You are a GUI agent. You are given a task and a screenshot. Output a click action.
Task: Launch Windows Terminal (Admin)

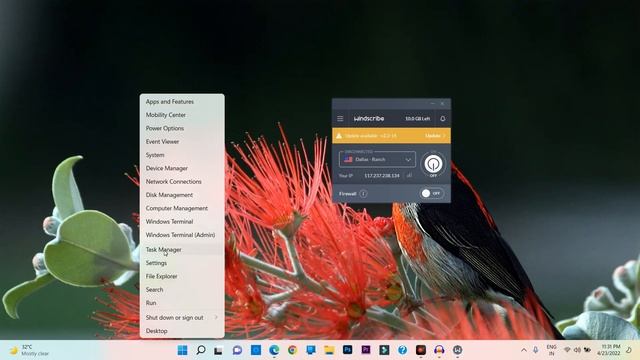182,235
